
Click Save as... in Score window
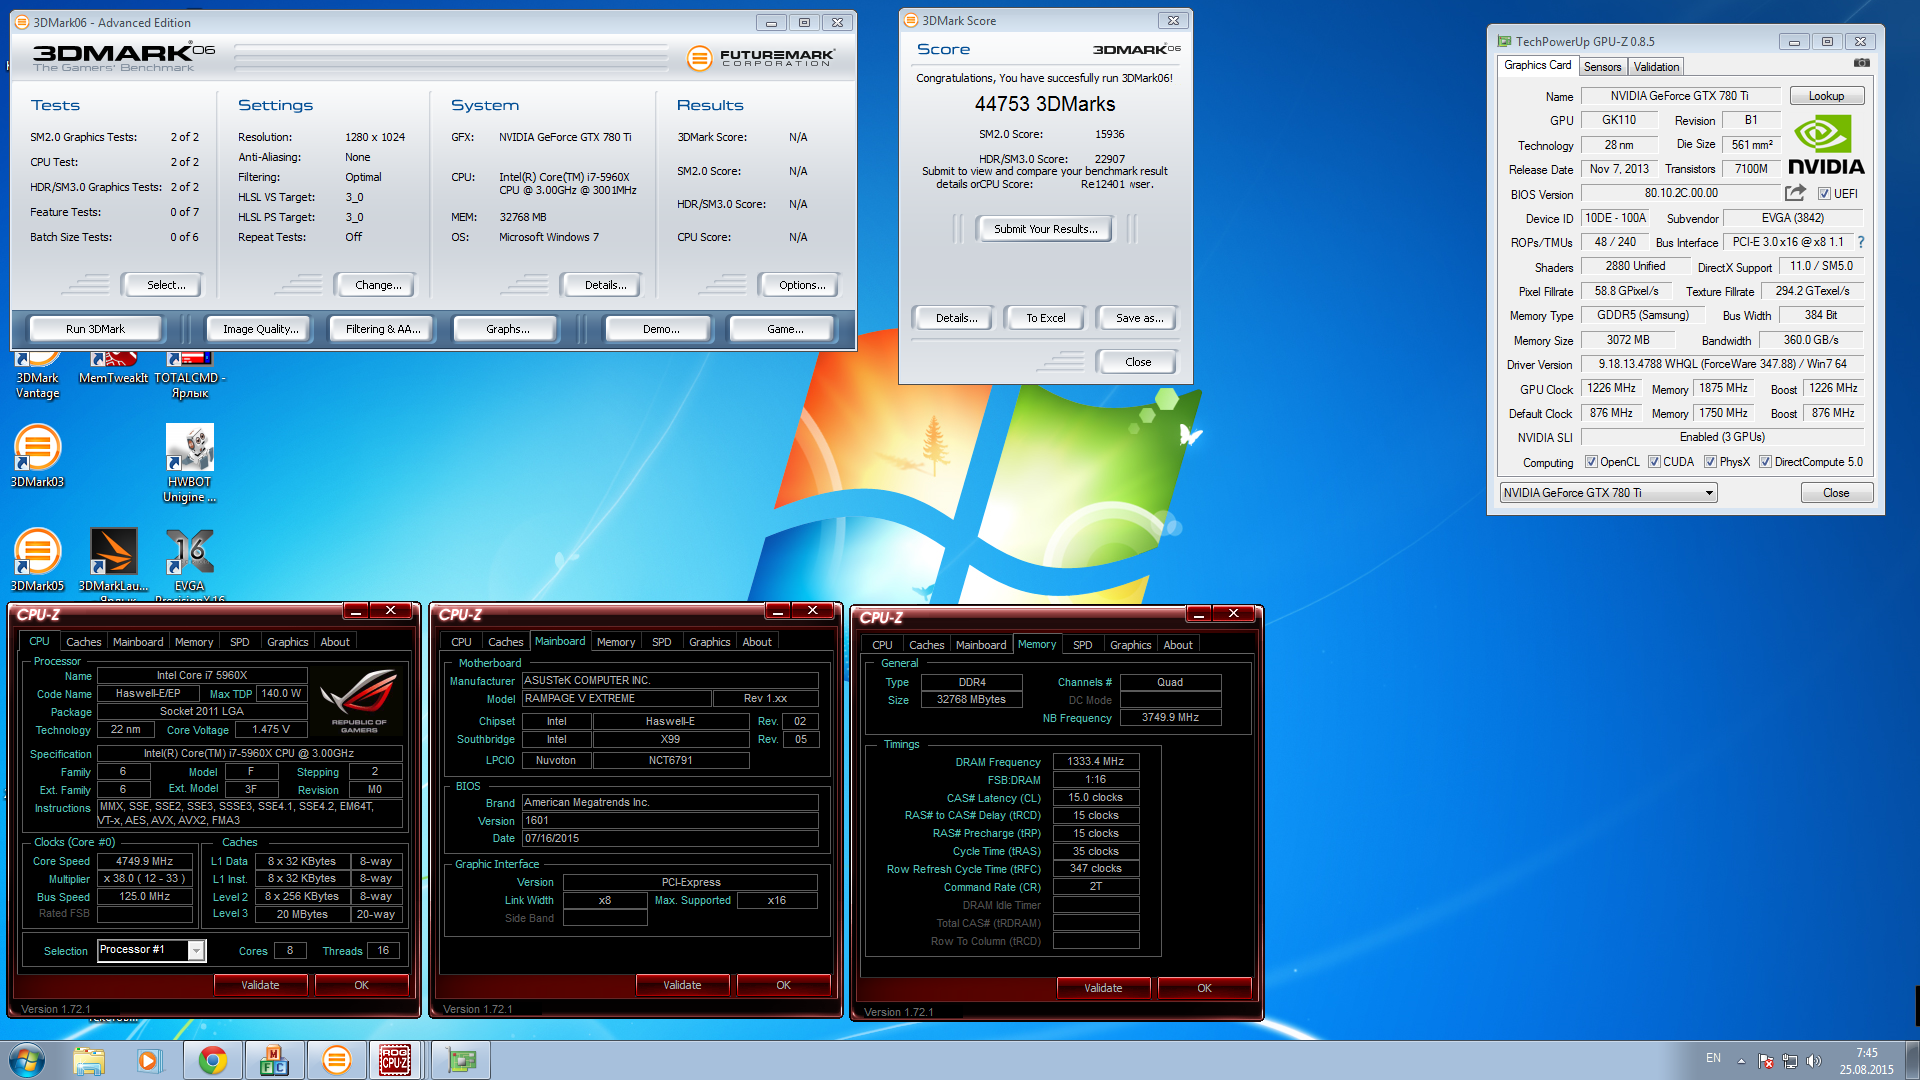1139,318
